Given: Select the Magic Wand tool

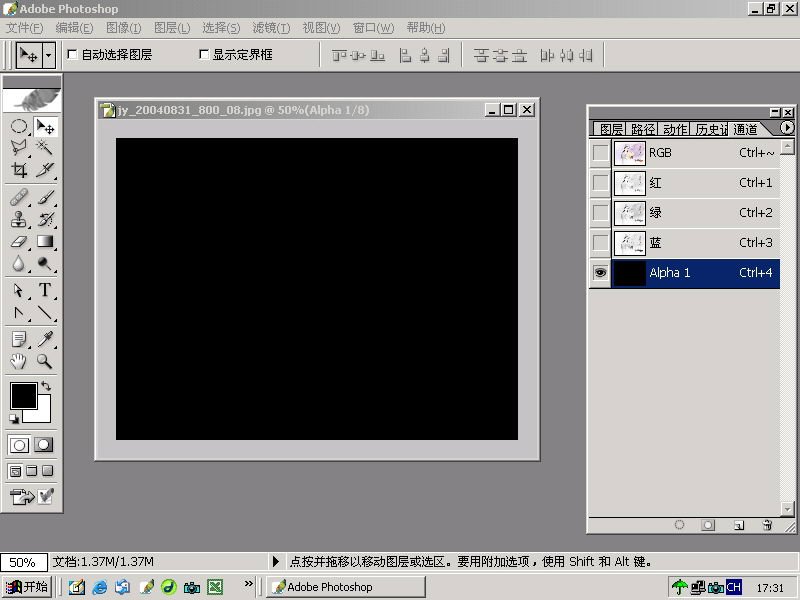Looking at the screenshot, I should click(45, 148).
